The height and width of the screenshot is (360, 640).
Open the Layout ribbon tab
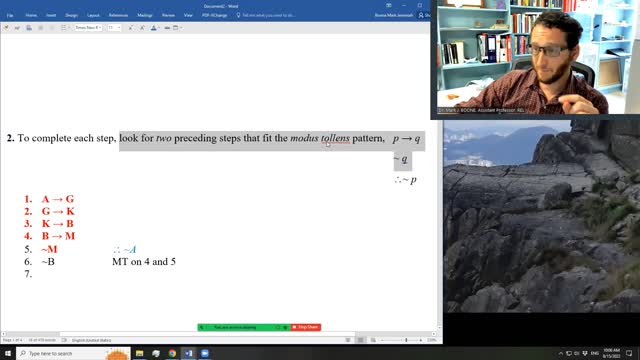pyautogui.click(x=93, y=15)
